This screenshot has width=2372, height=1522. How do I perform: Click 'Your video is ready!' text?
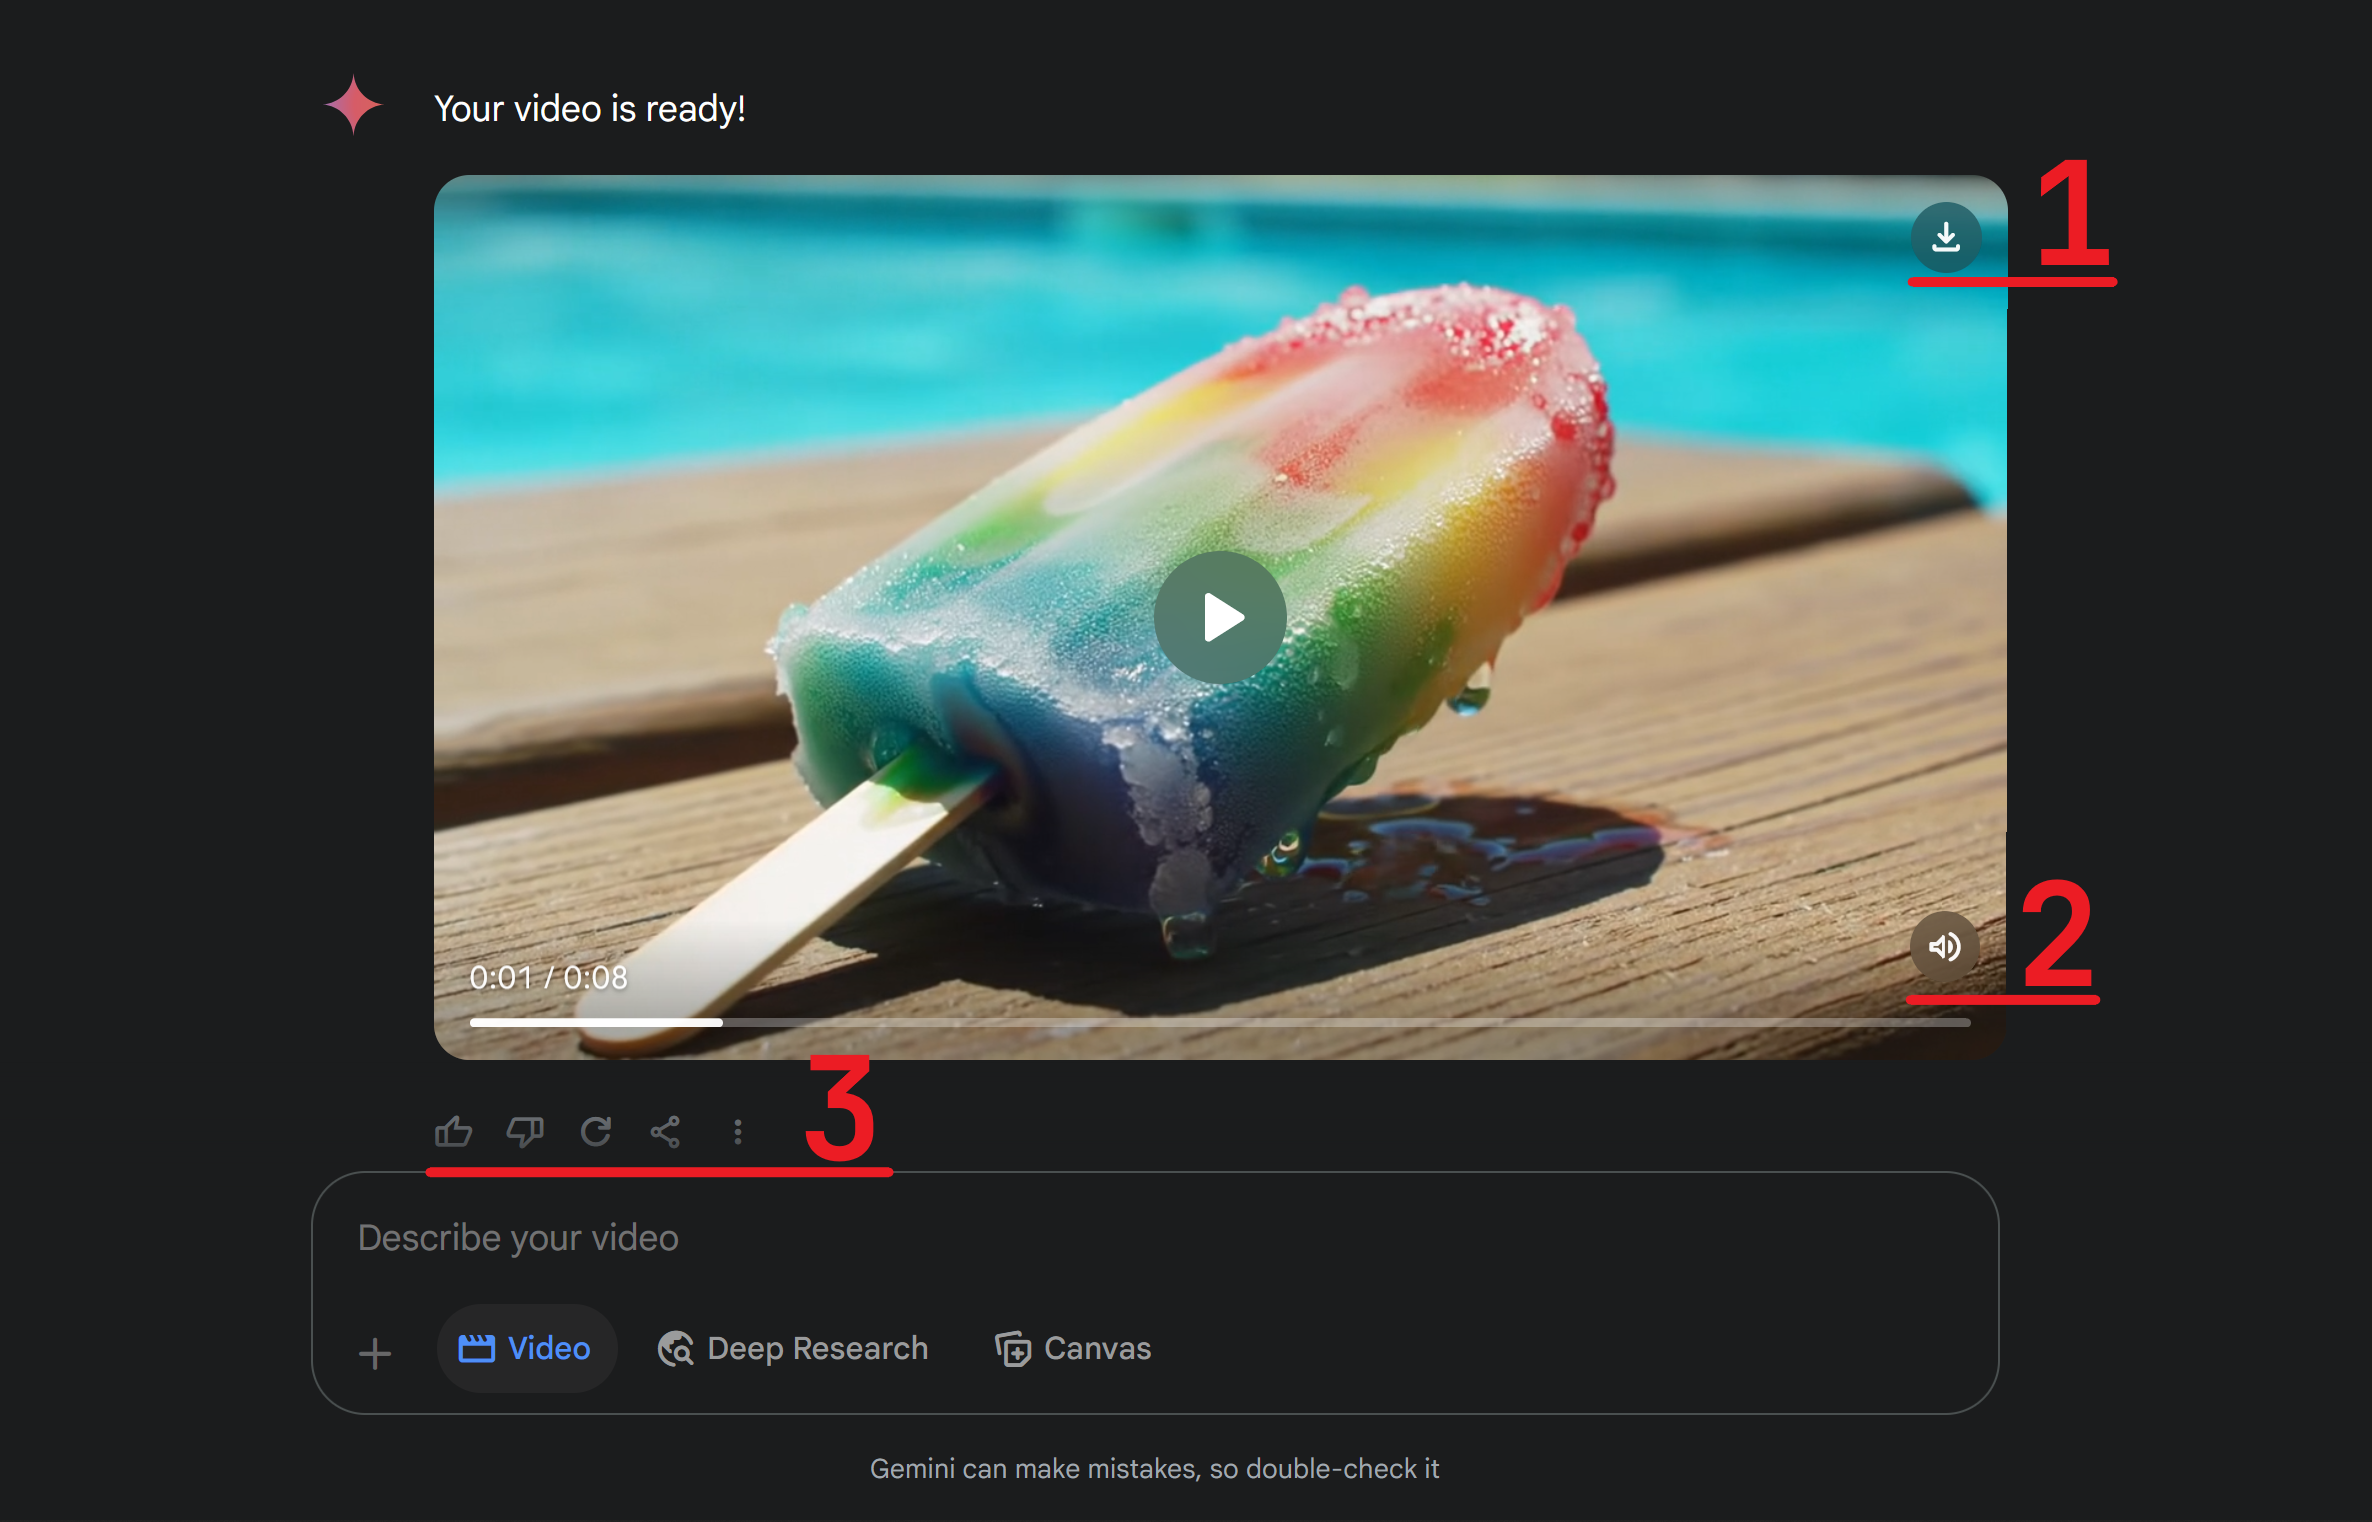(x=590, y=108)
